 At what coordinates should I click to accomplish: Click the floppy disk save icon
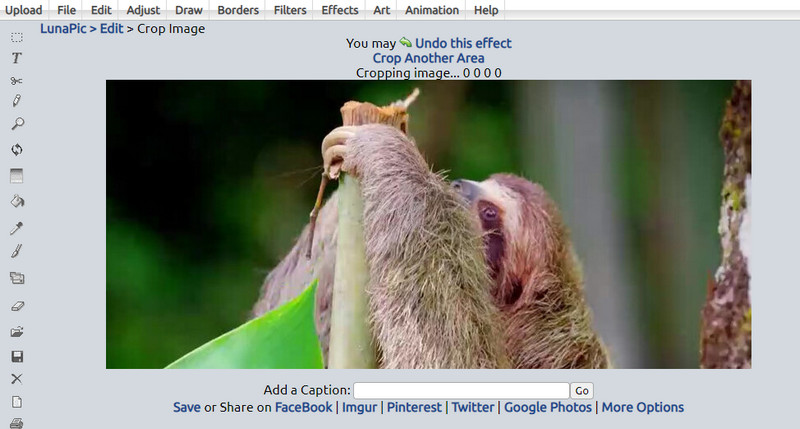tap(16, 356)
